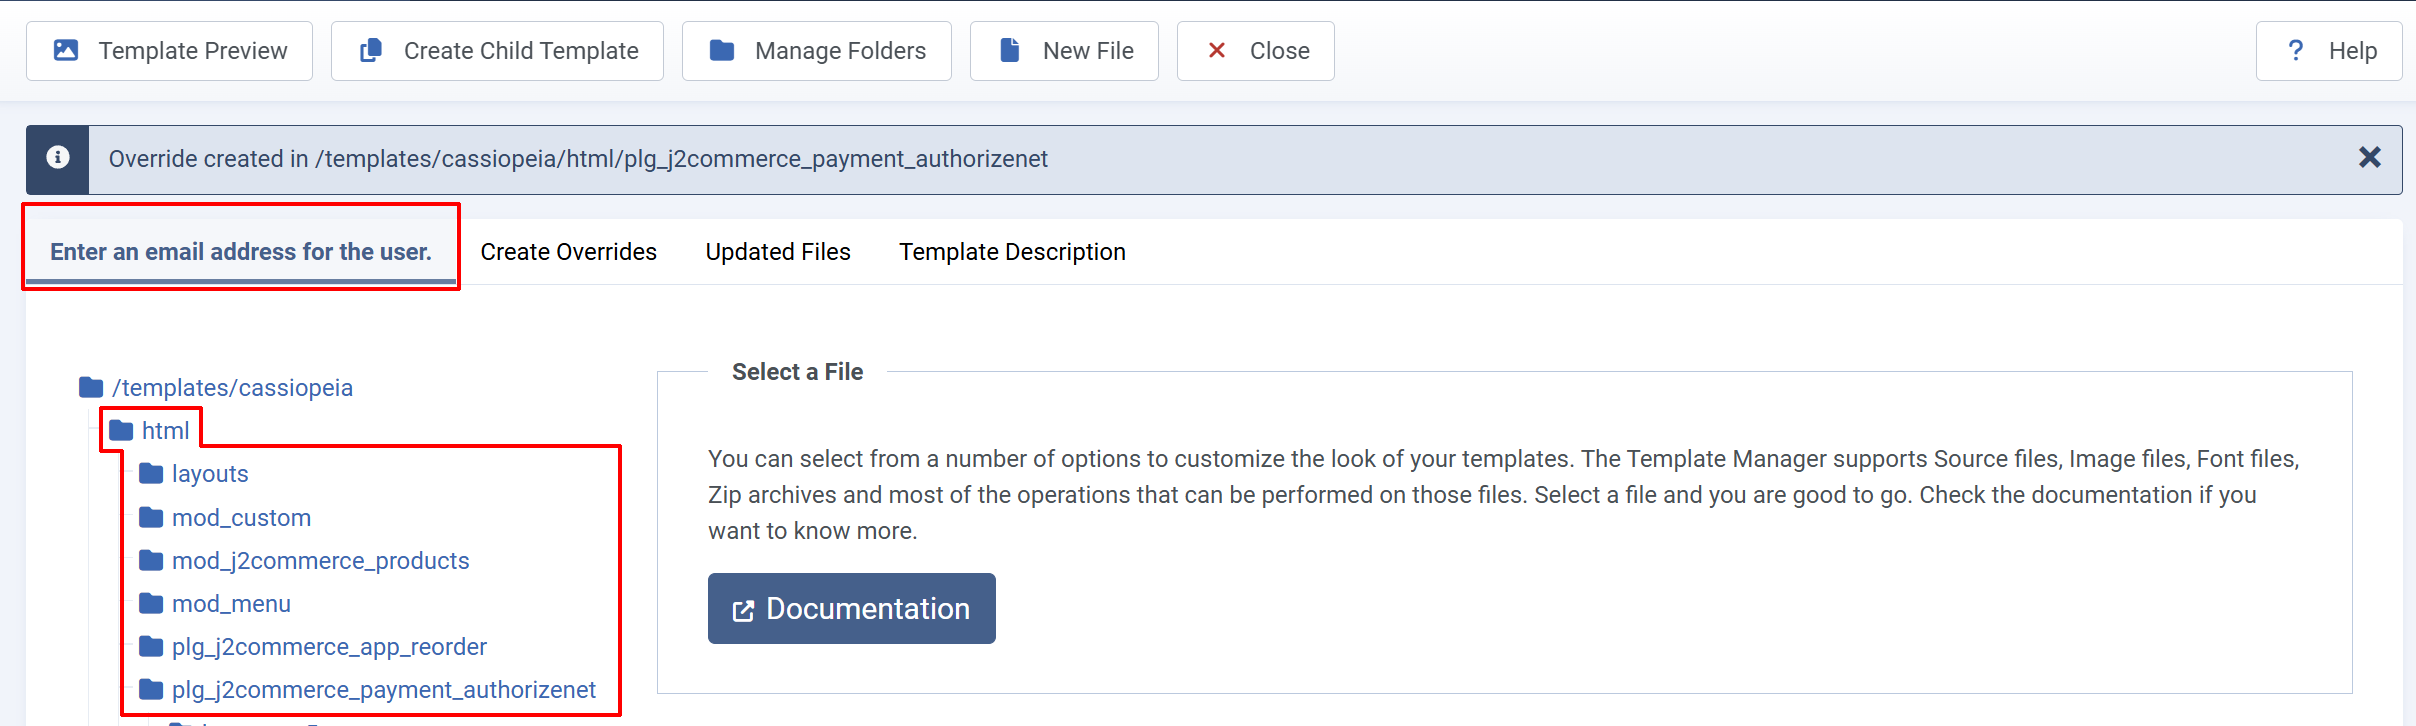The image size is (2416, 726).
Task: Expand the html folder in tree
Action: click(x=150, y=431)
